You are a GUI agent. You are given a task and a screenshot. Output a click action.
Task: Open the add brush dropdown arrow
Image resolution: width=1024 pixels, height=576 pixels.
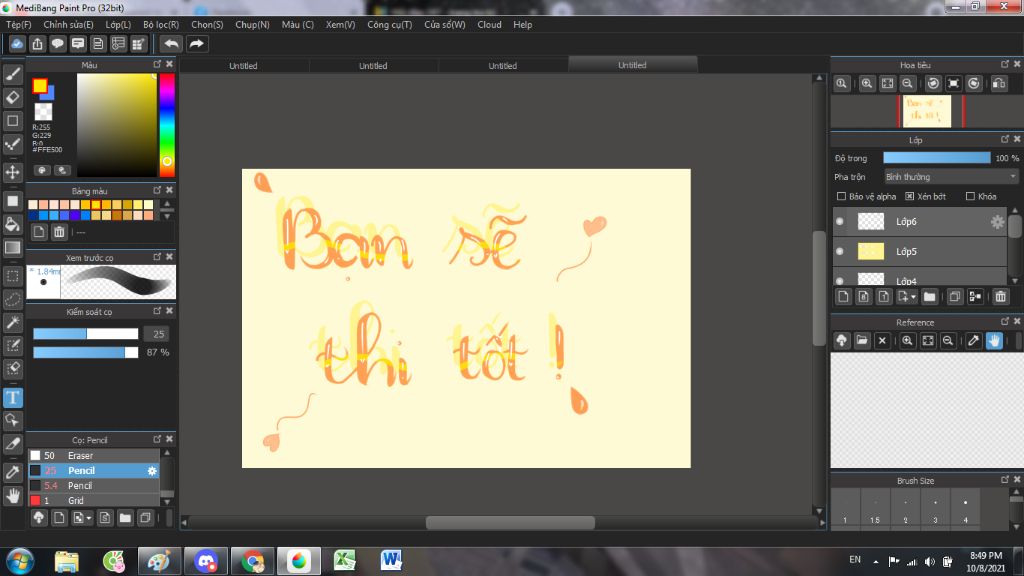point(89,518)
